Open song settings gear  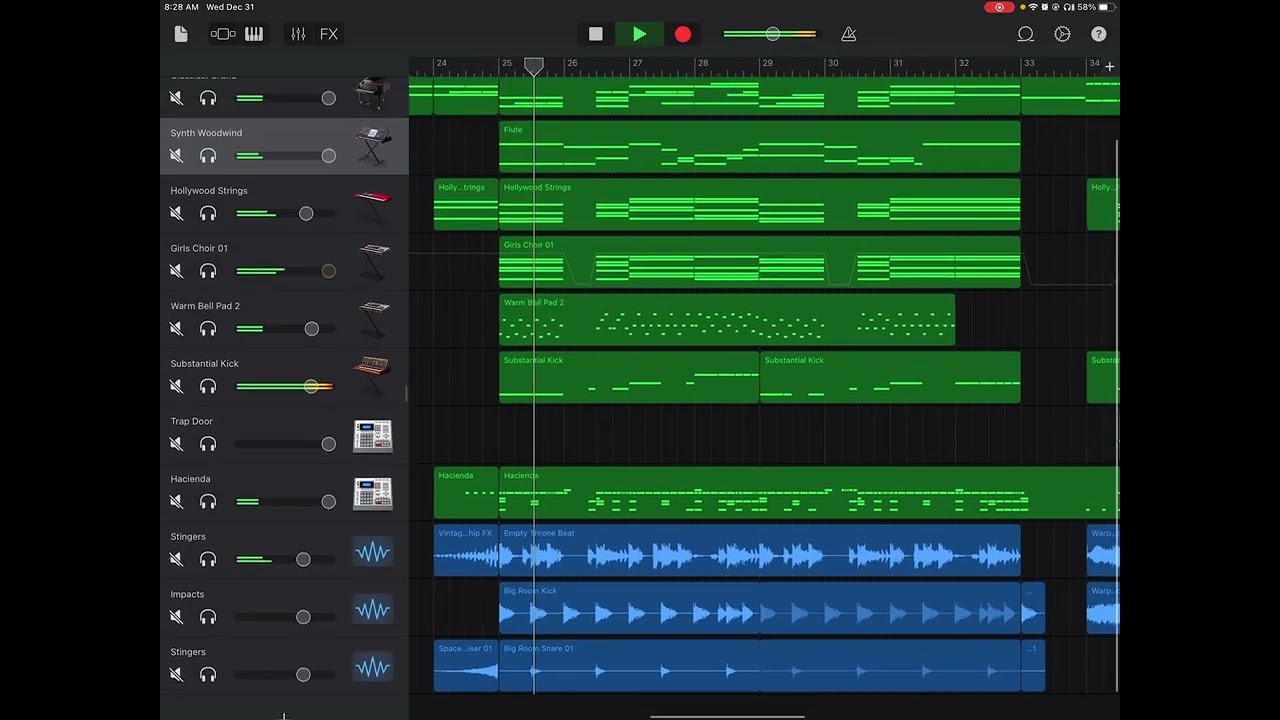pyautogui.click(x=1062, y=34)
